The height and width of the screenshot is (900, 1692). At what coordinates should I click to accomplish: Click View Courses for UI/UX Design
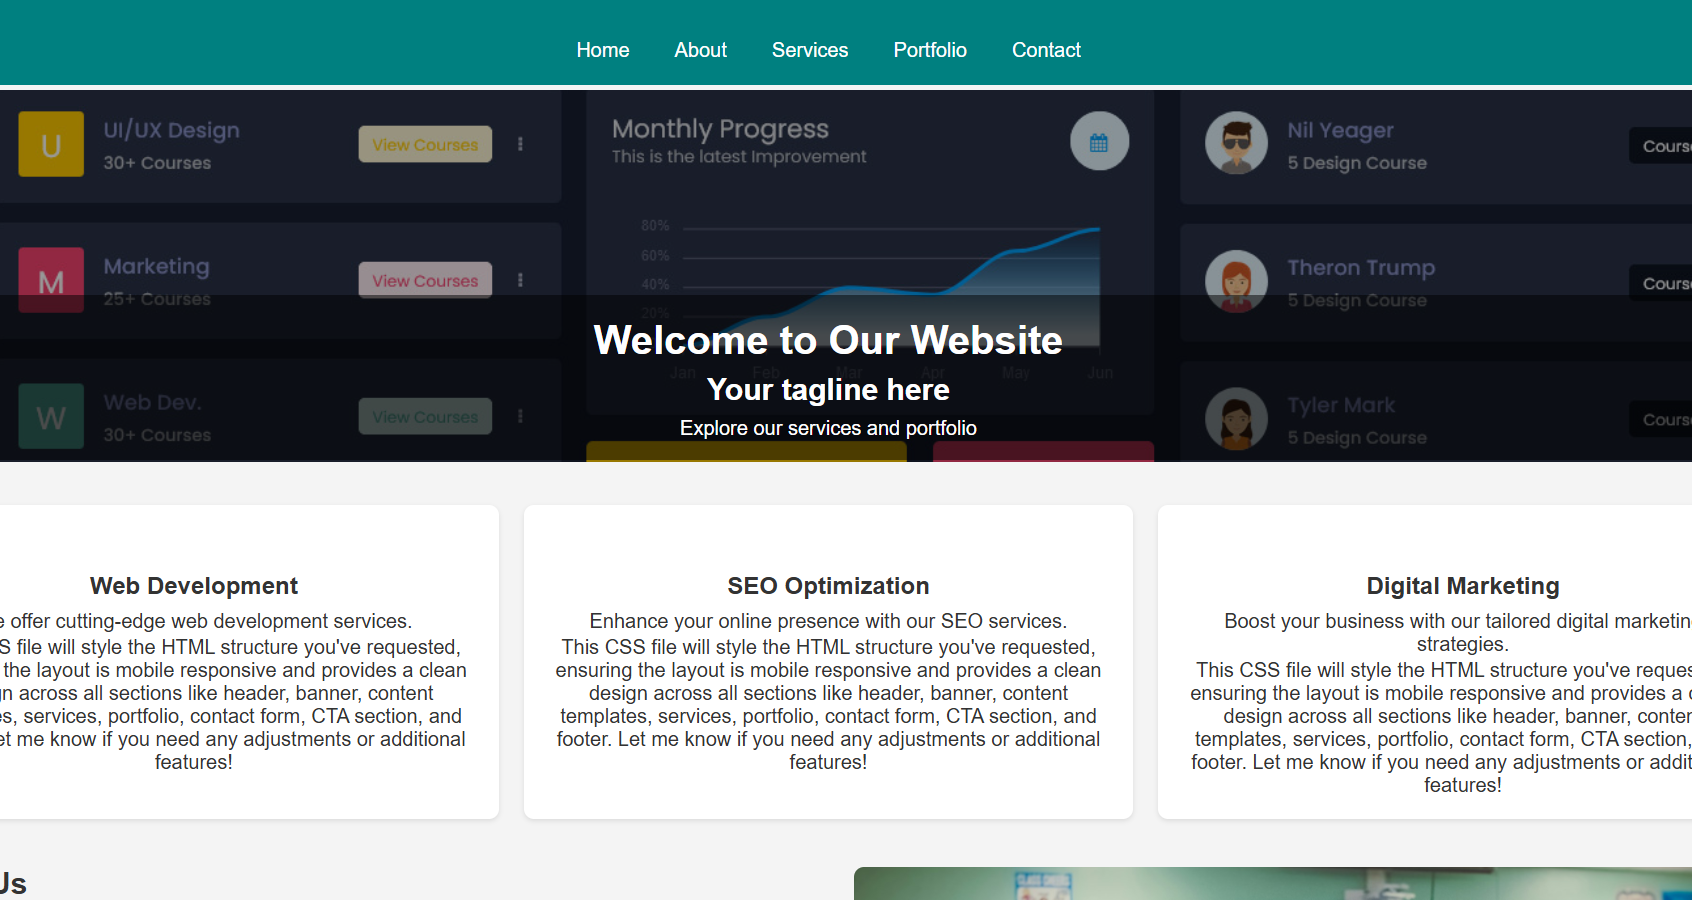click(425, 144)
